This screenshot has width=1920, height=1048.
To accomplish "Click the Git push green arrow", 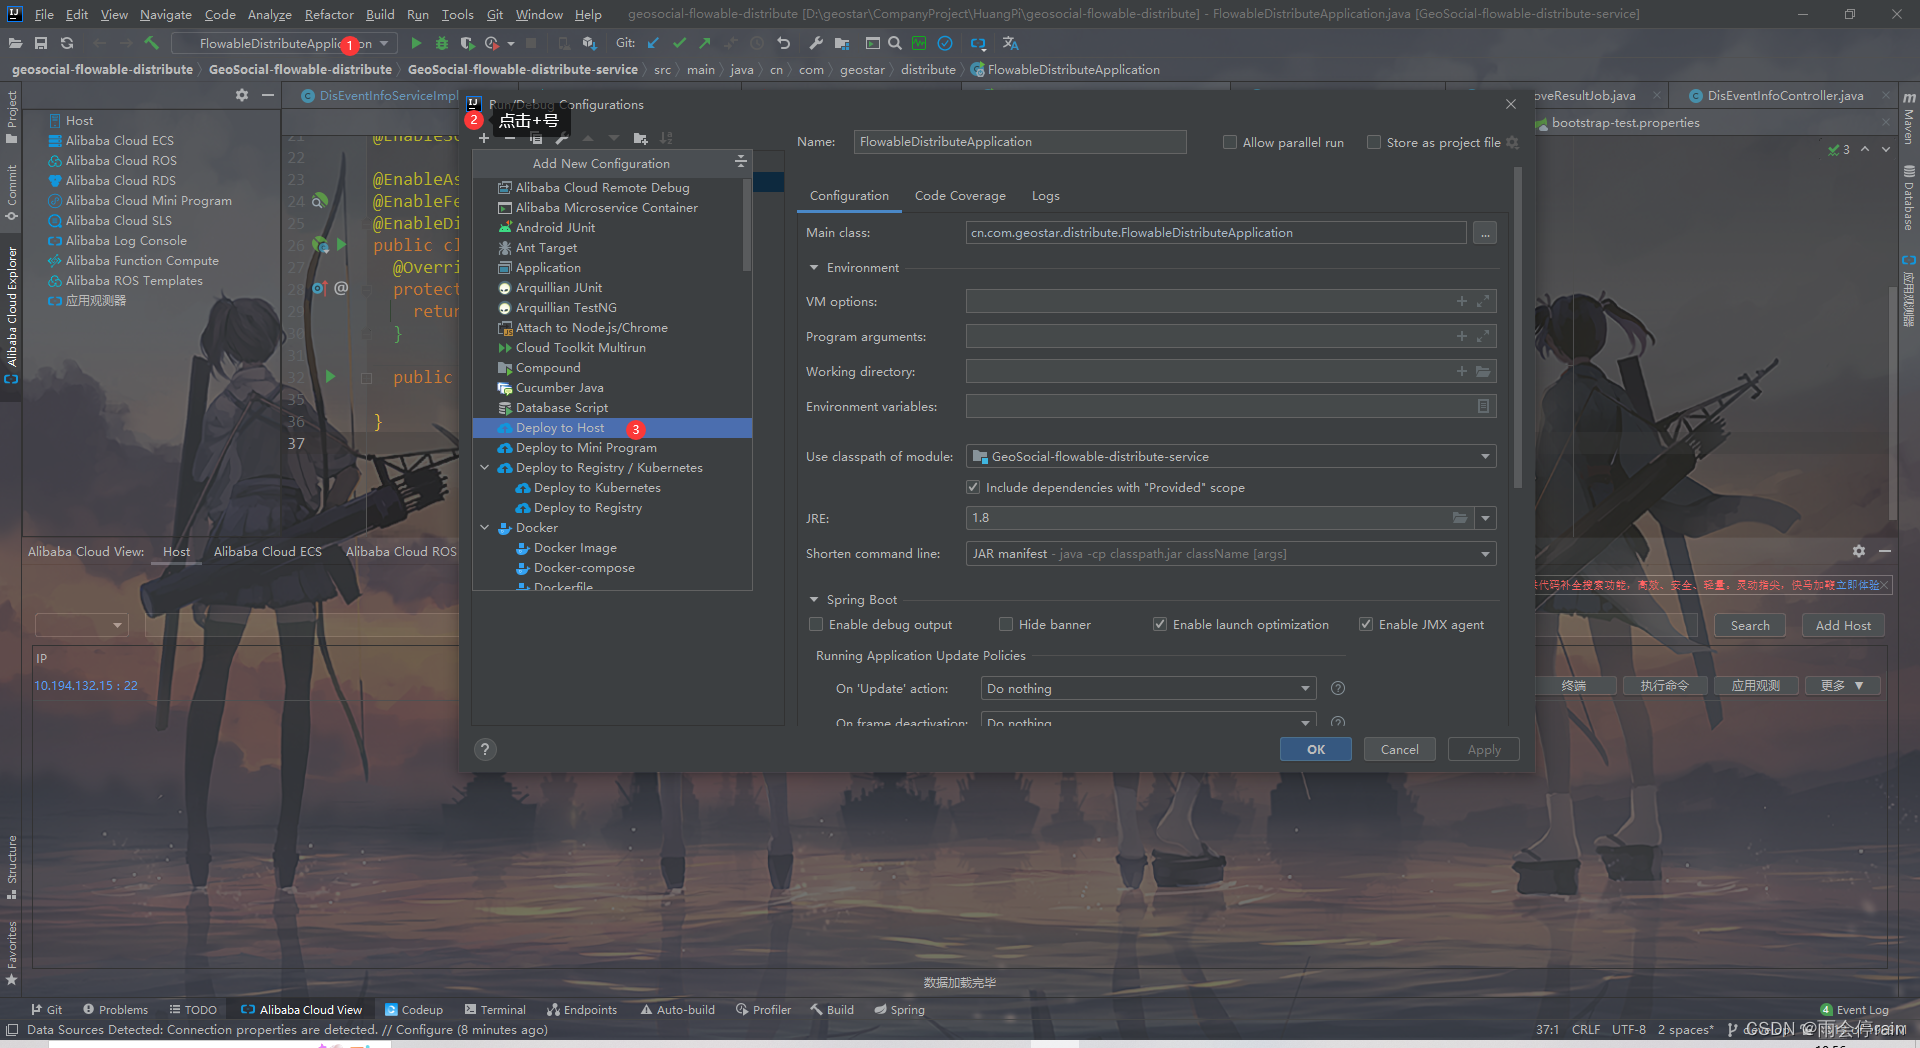I will pos(705,43).
